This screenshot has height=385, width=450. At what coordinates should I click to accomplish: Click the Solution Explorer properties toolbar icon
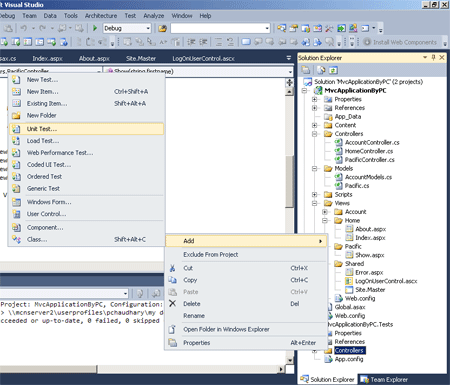point(306,70)
